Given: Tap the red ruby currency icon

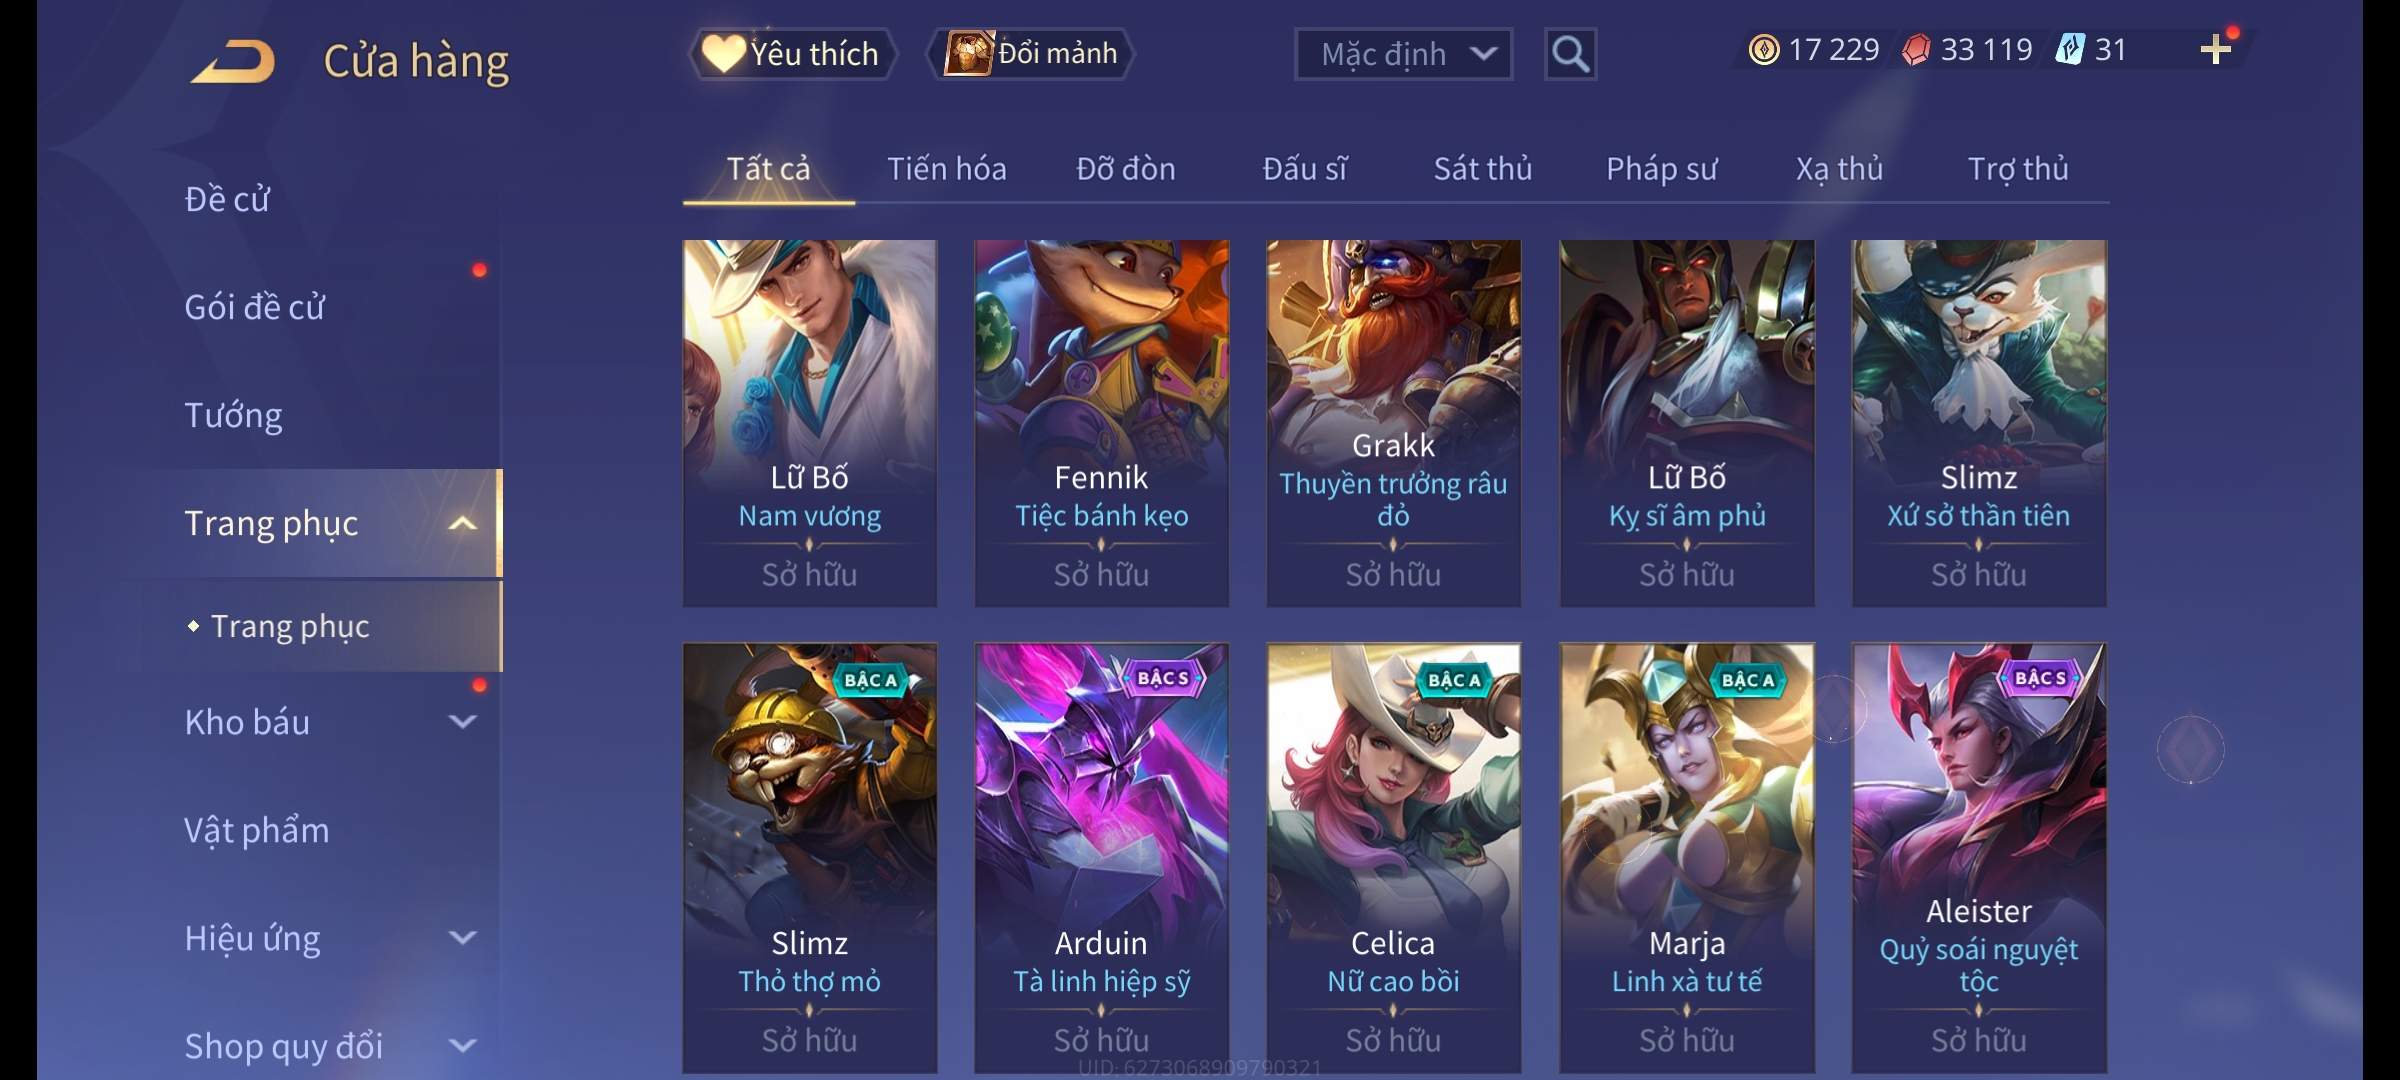Looking at the screenshot, I should (x=1915, y=49).
